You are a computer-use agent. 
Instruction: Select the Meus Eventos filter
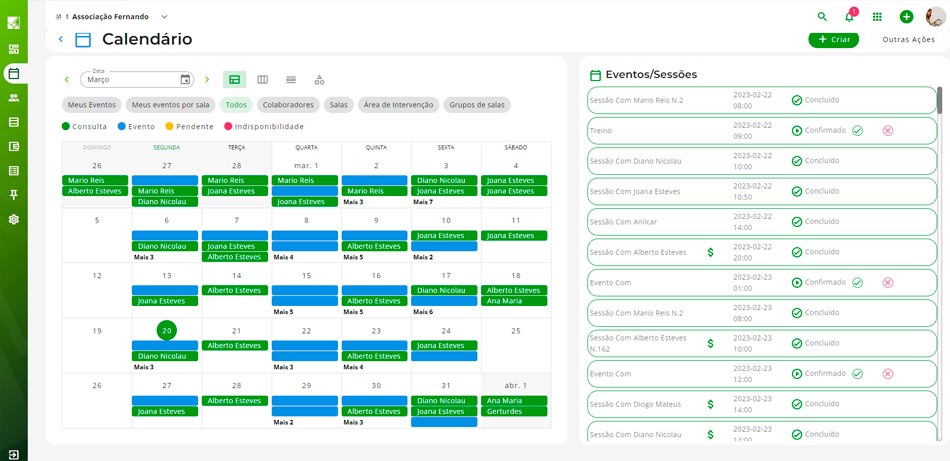(91, 105)
